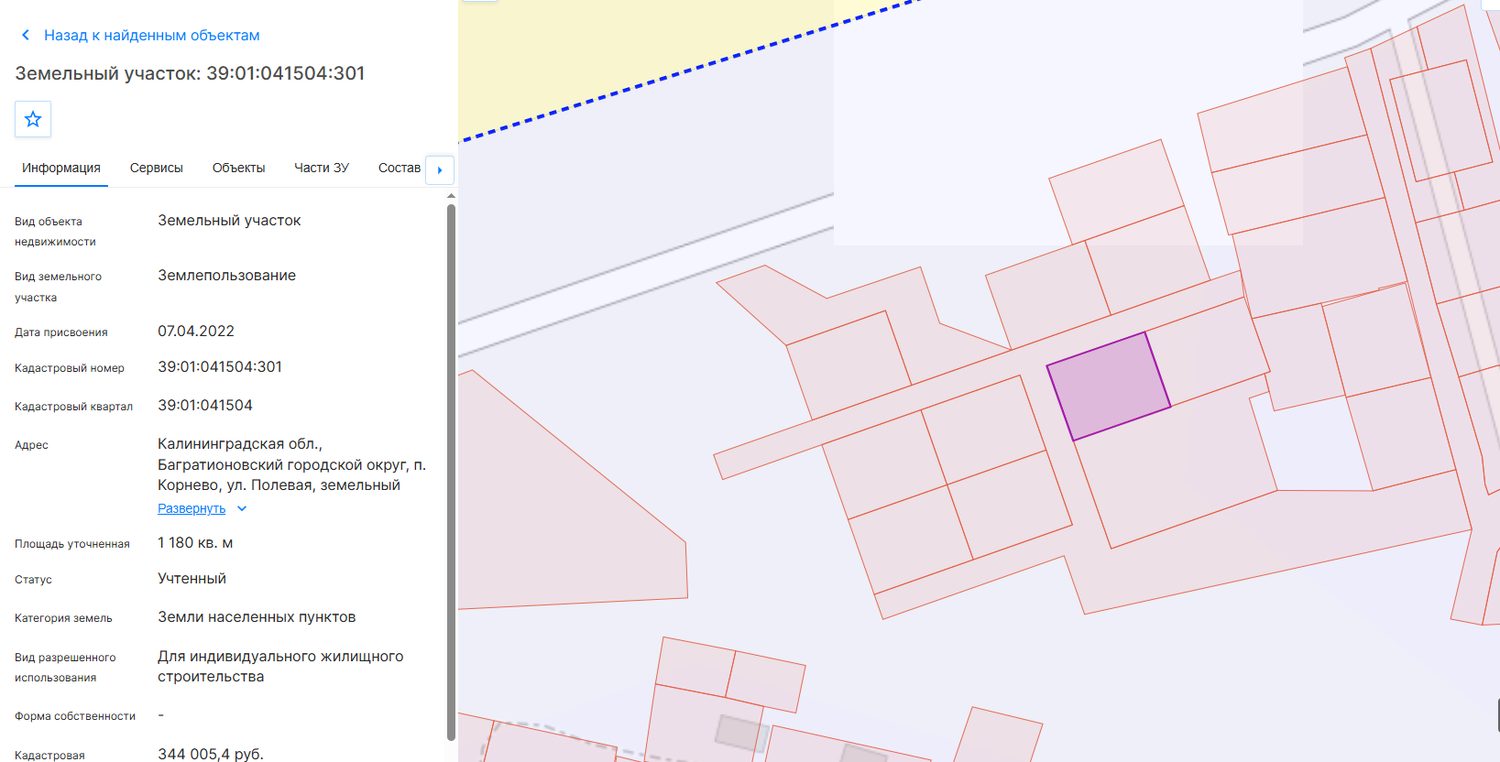Click the back chevron arrow icon
Image resolution: width=1500 pixels, height=762 pixels.
tap(25, 35)
